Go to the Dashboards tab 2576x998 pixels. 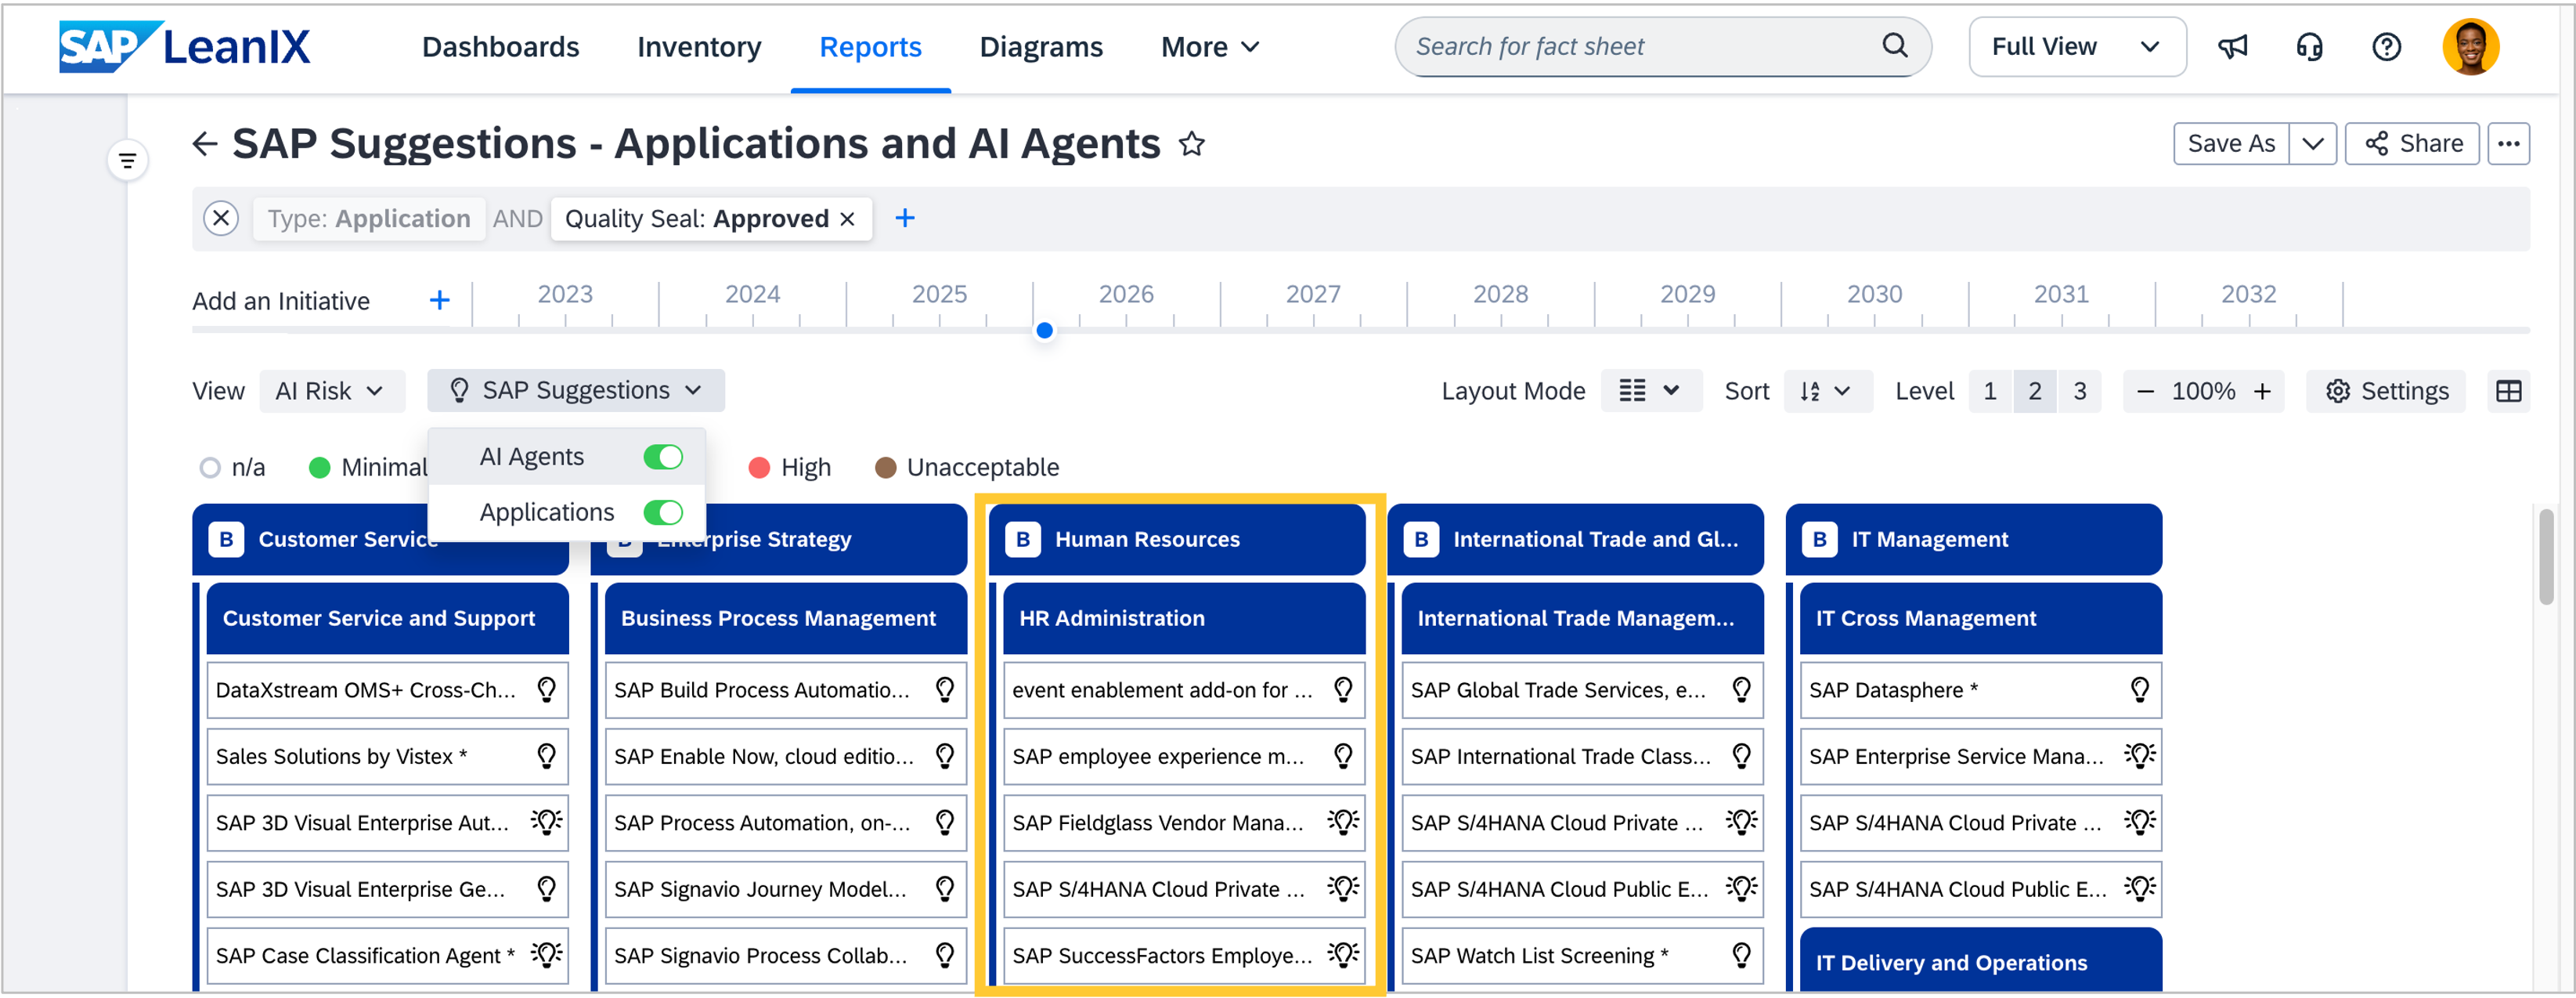click(x=500, y=47)
